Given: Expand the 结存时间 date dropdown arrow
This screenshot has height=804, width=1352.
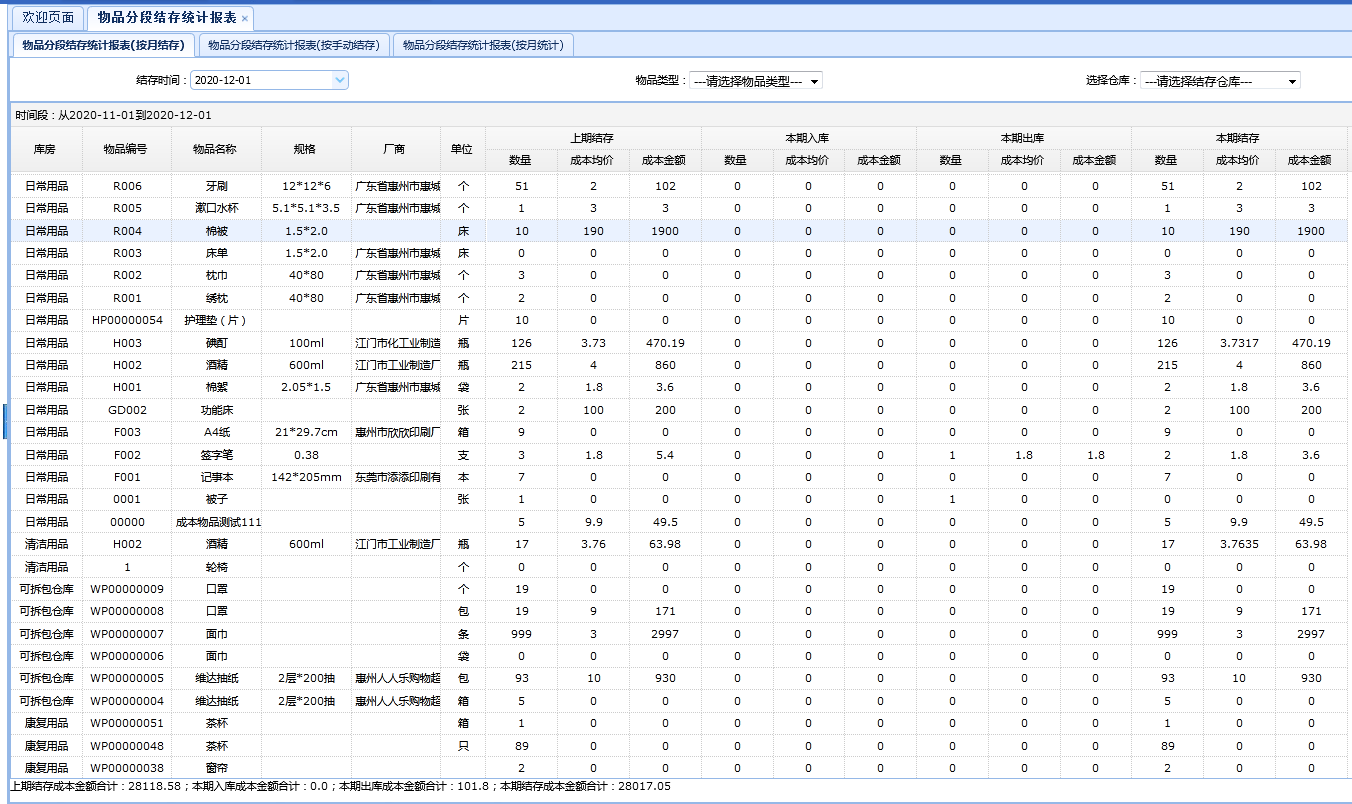Looking at the screenshot, I should coord(339,80).
